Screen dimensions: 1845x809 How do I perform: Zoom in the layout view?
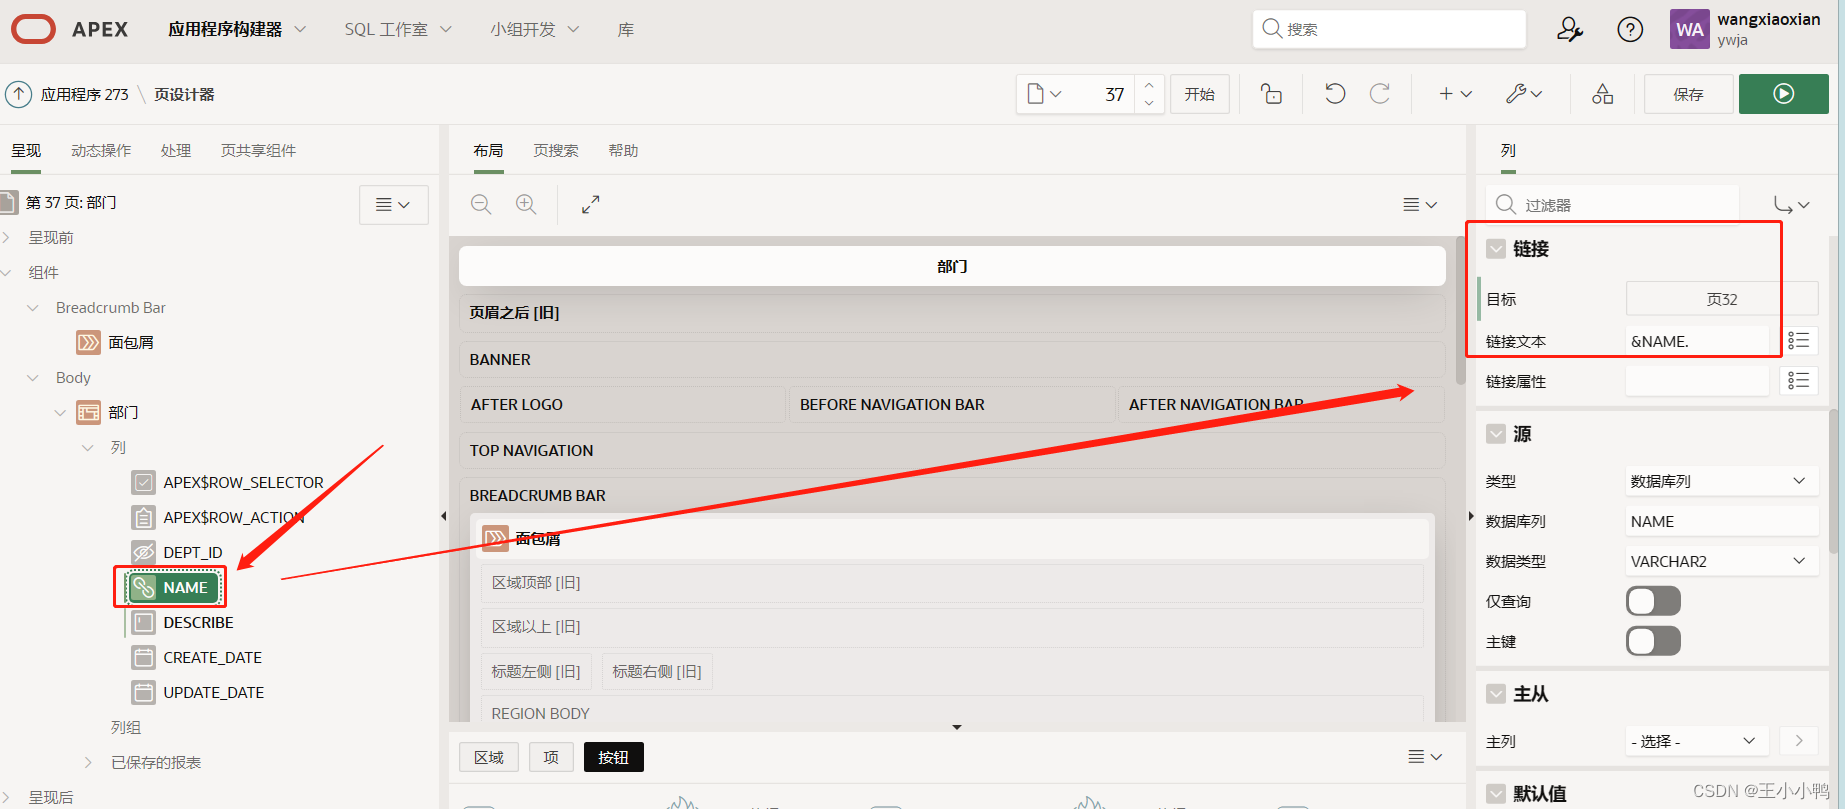pos(526,204)
